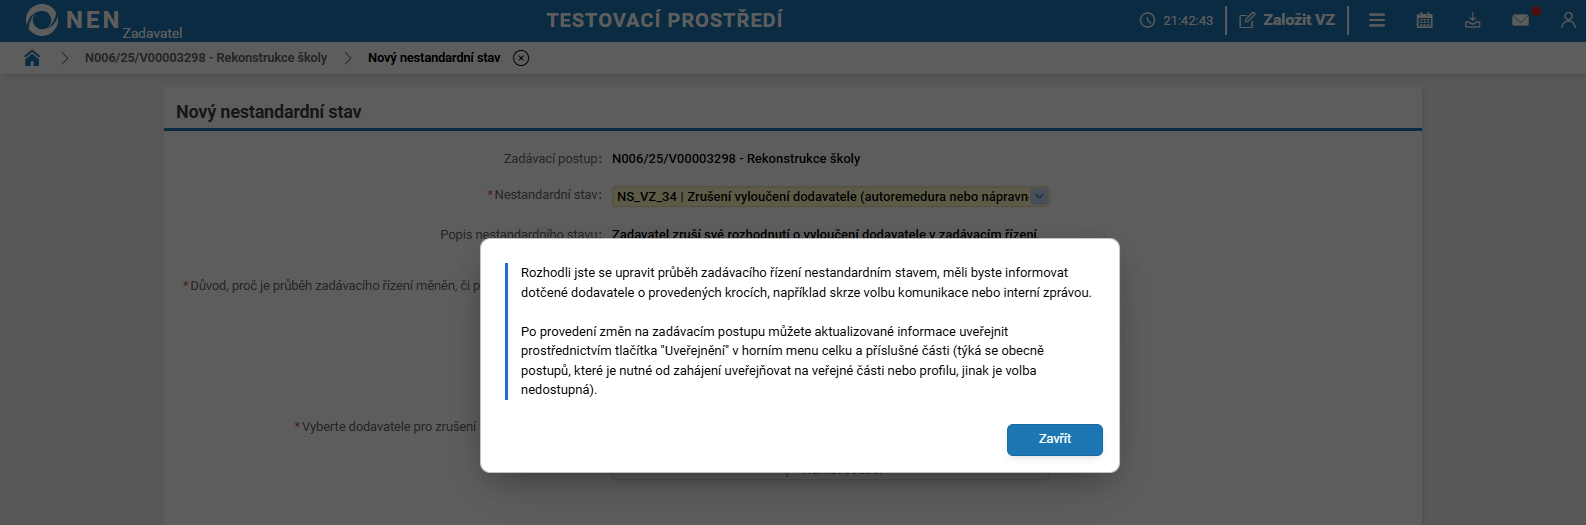Click the Zadavatel role label
Image resolution: width=1586 pixels, height=525 pixels.
click(152, 33)
